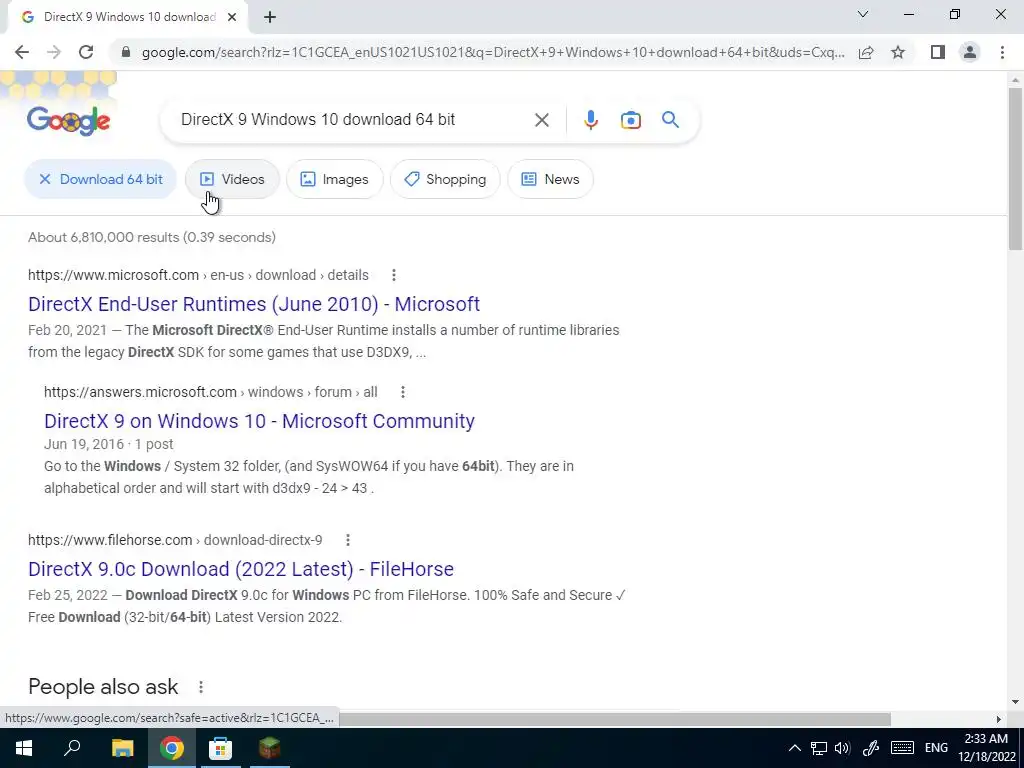
Task: Bookmark this page with the star
Action: pos(898,52)
